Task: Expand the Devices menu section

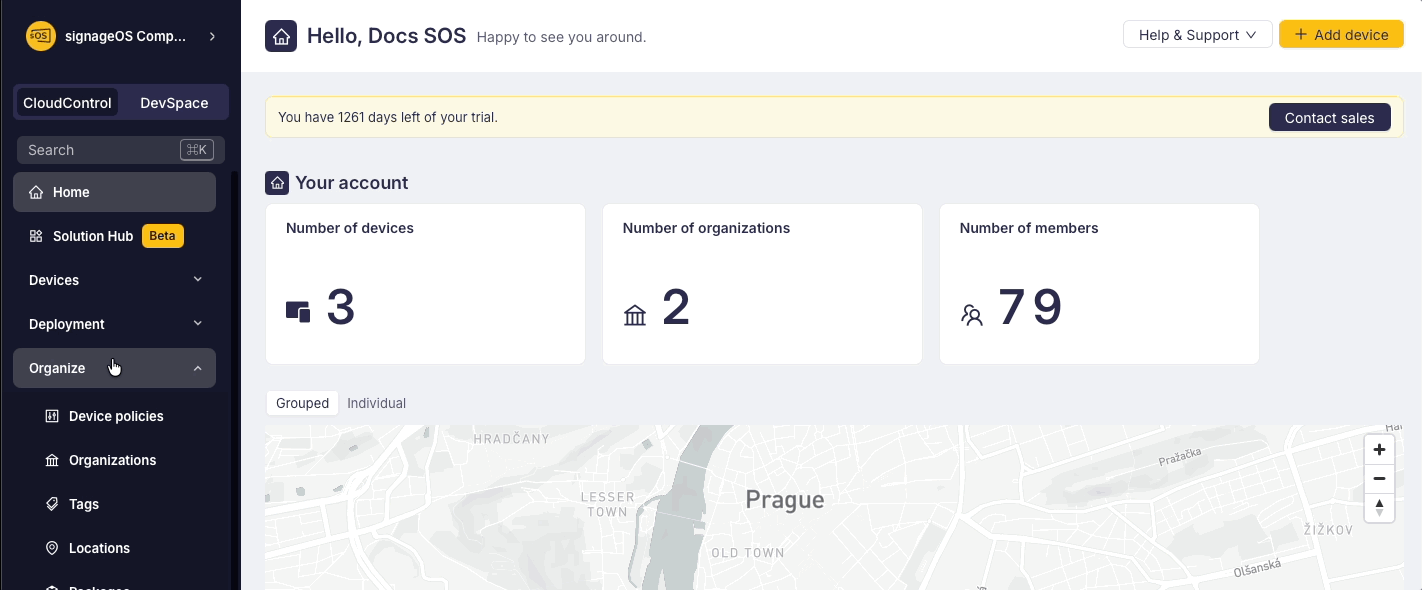Action: pos(114,280)
